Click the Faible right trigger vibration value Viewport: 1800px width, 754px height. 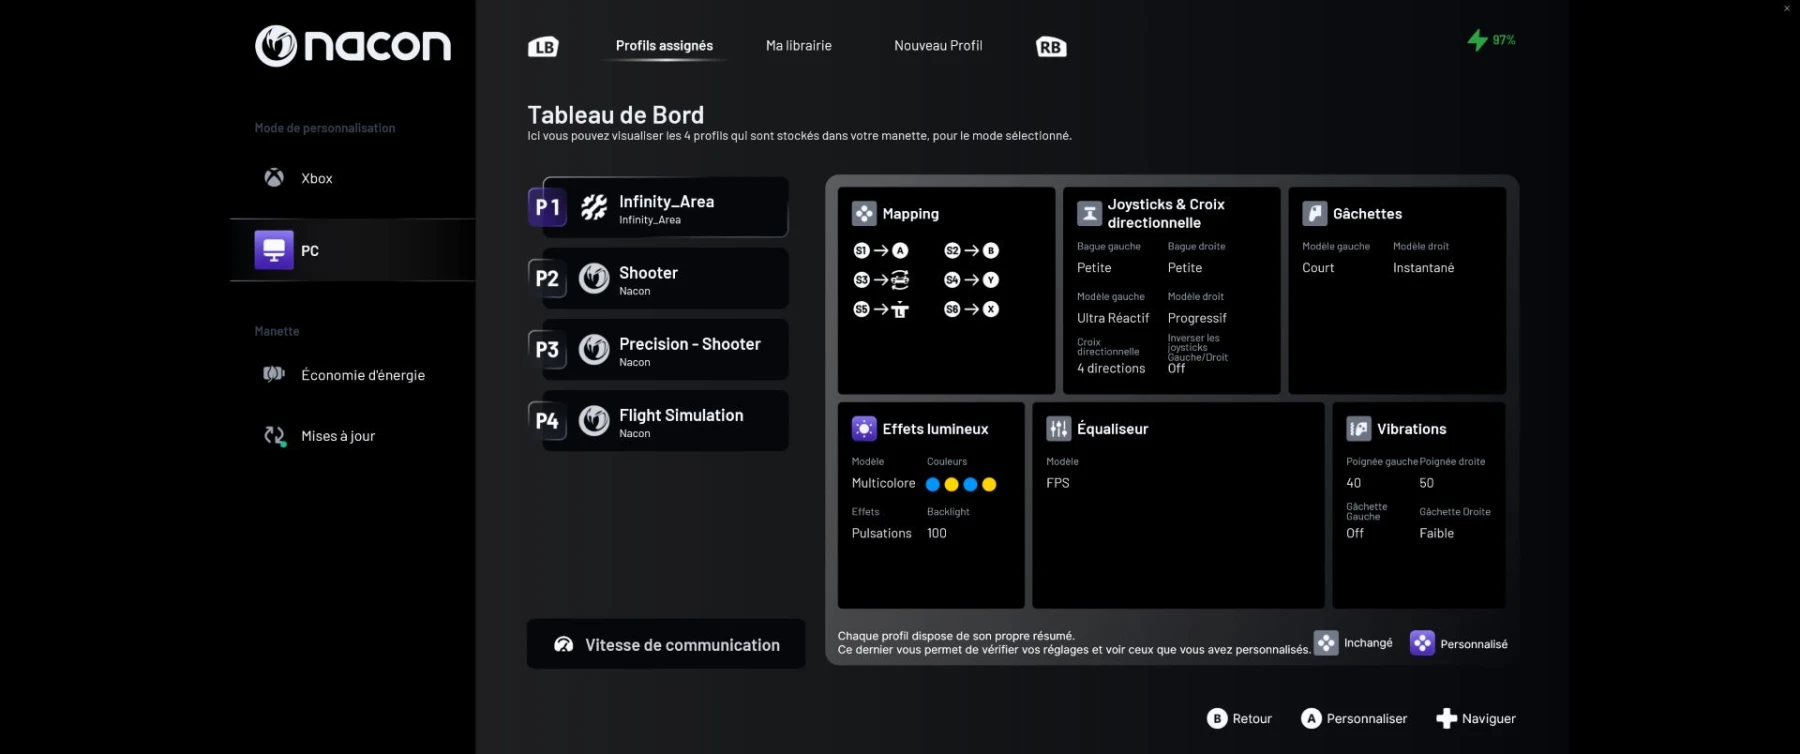(x=1437, y=533)
